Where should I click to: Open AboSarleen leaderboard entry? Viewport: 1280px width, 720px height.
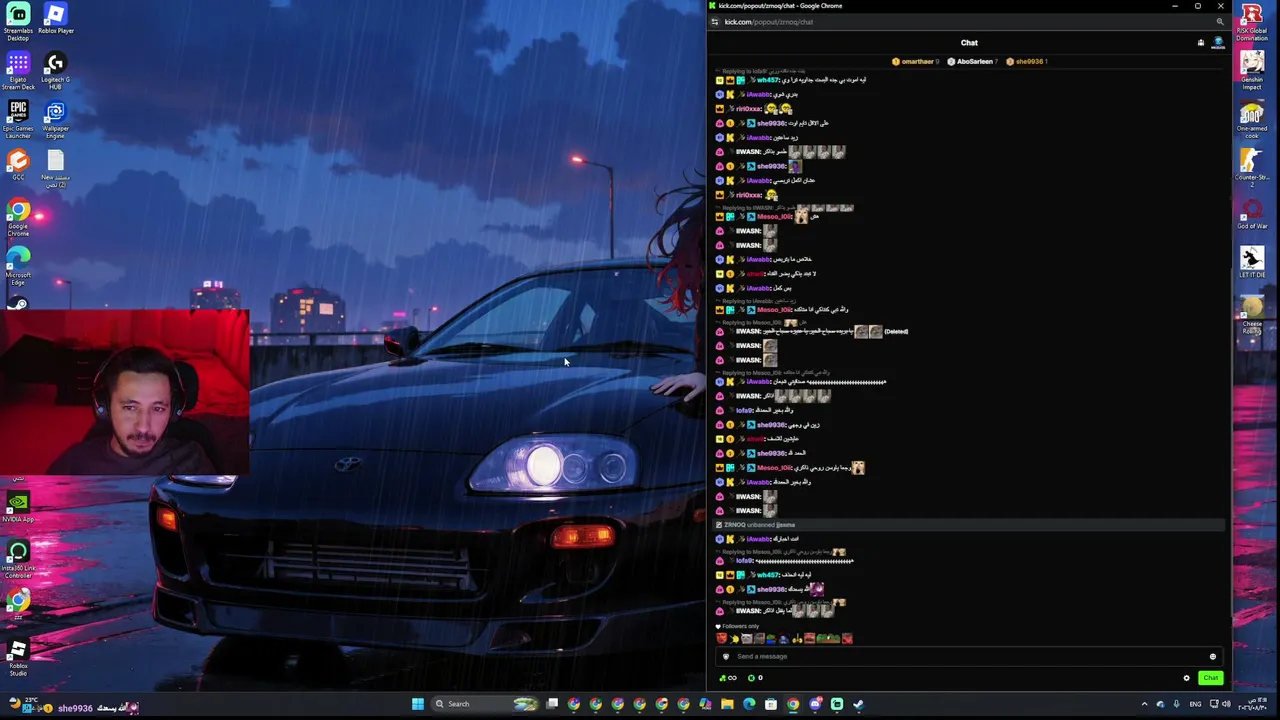[x=974, y=62]
